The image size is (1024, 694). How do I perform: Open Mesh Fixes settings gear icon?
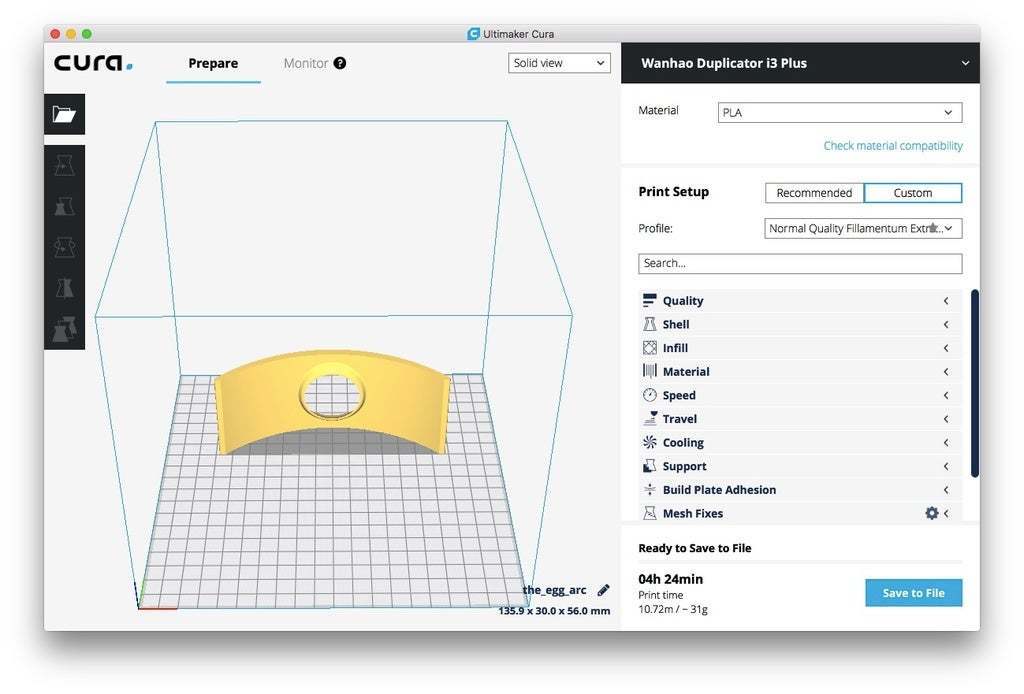(932, 513)
